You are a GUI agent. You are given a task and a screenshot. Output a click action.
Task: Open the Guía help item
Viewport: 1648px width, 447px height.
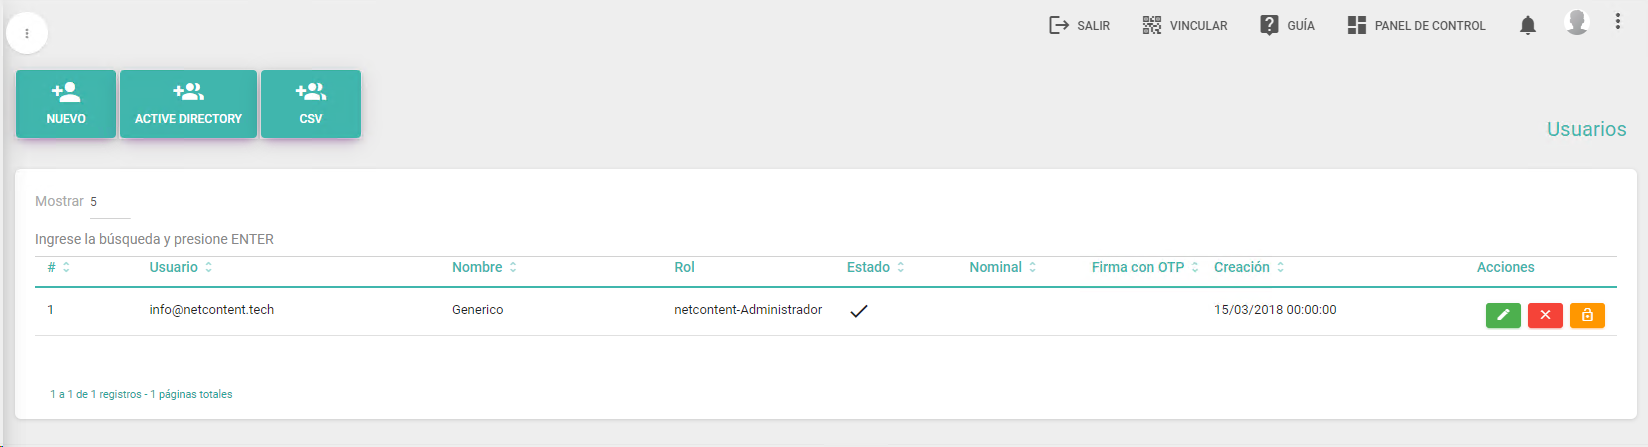[x=1287, y=26]
